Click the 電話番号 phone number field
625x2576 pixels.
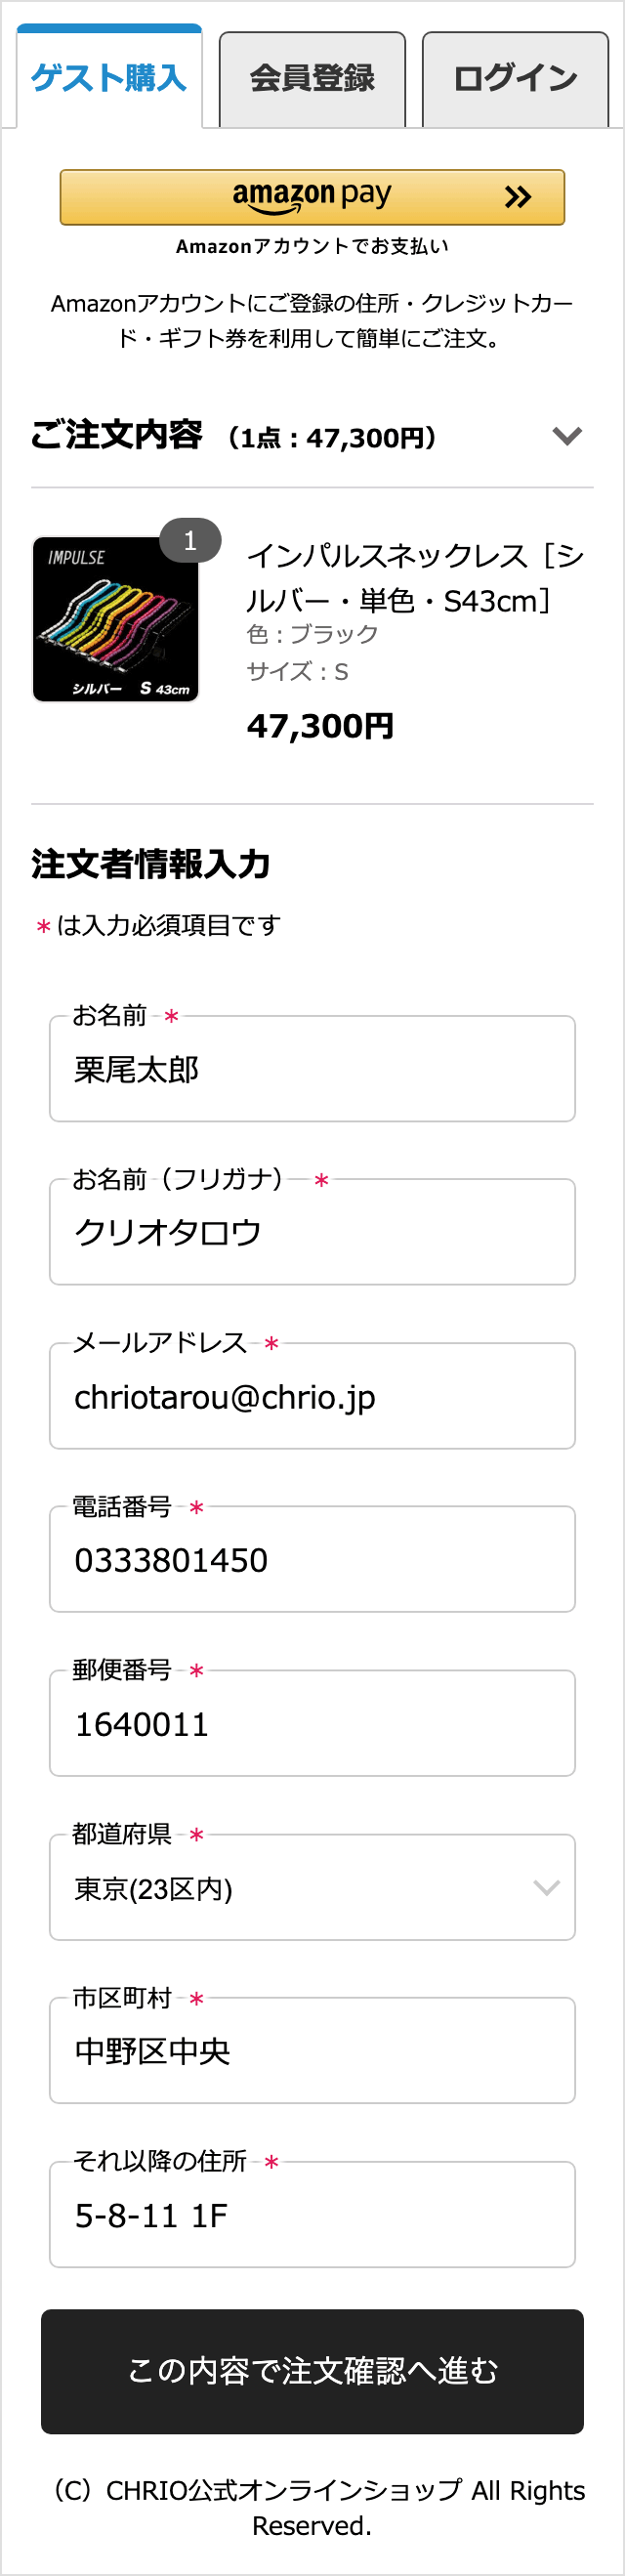tap(313, 1559)
